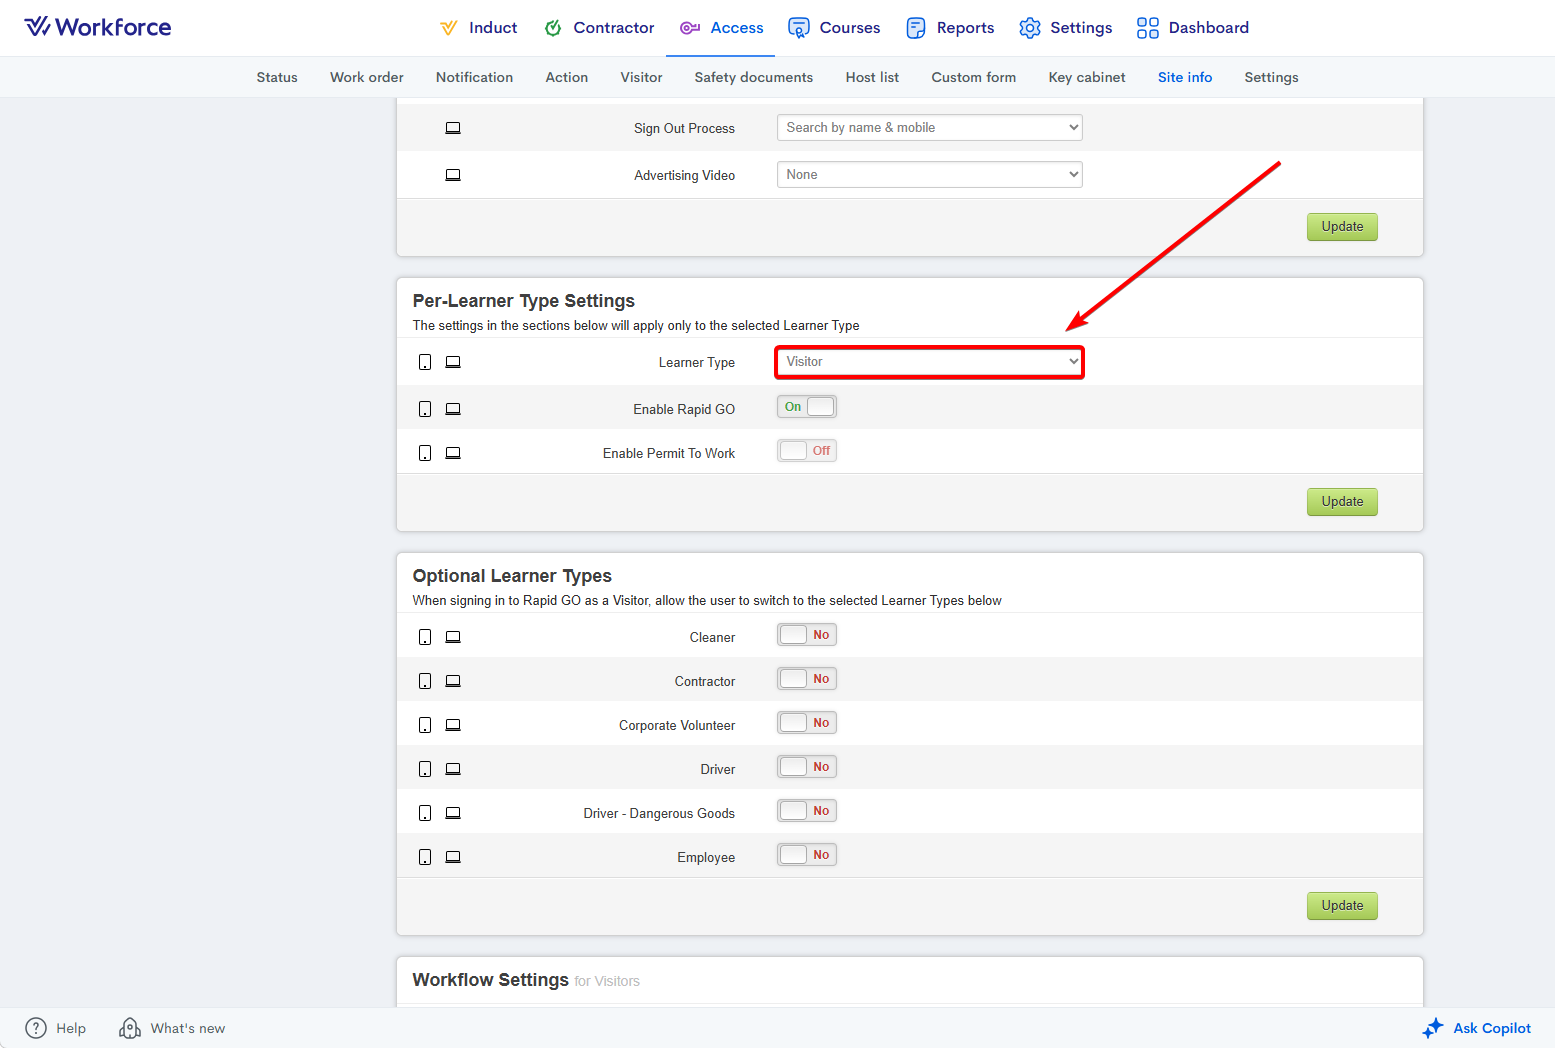Switch to the Key cabinet sub-tab

1087,77
